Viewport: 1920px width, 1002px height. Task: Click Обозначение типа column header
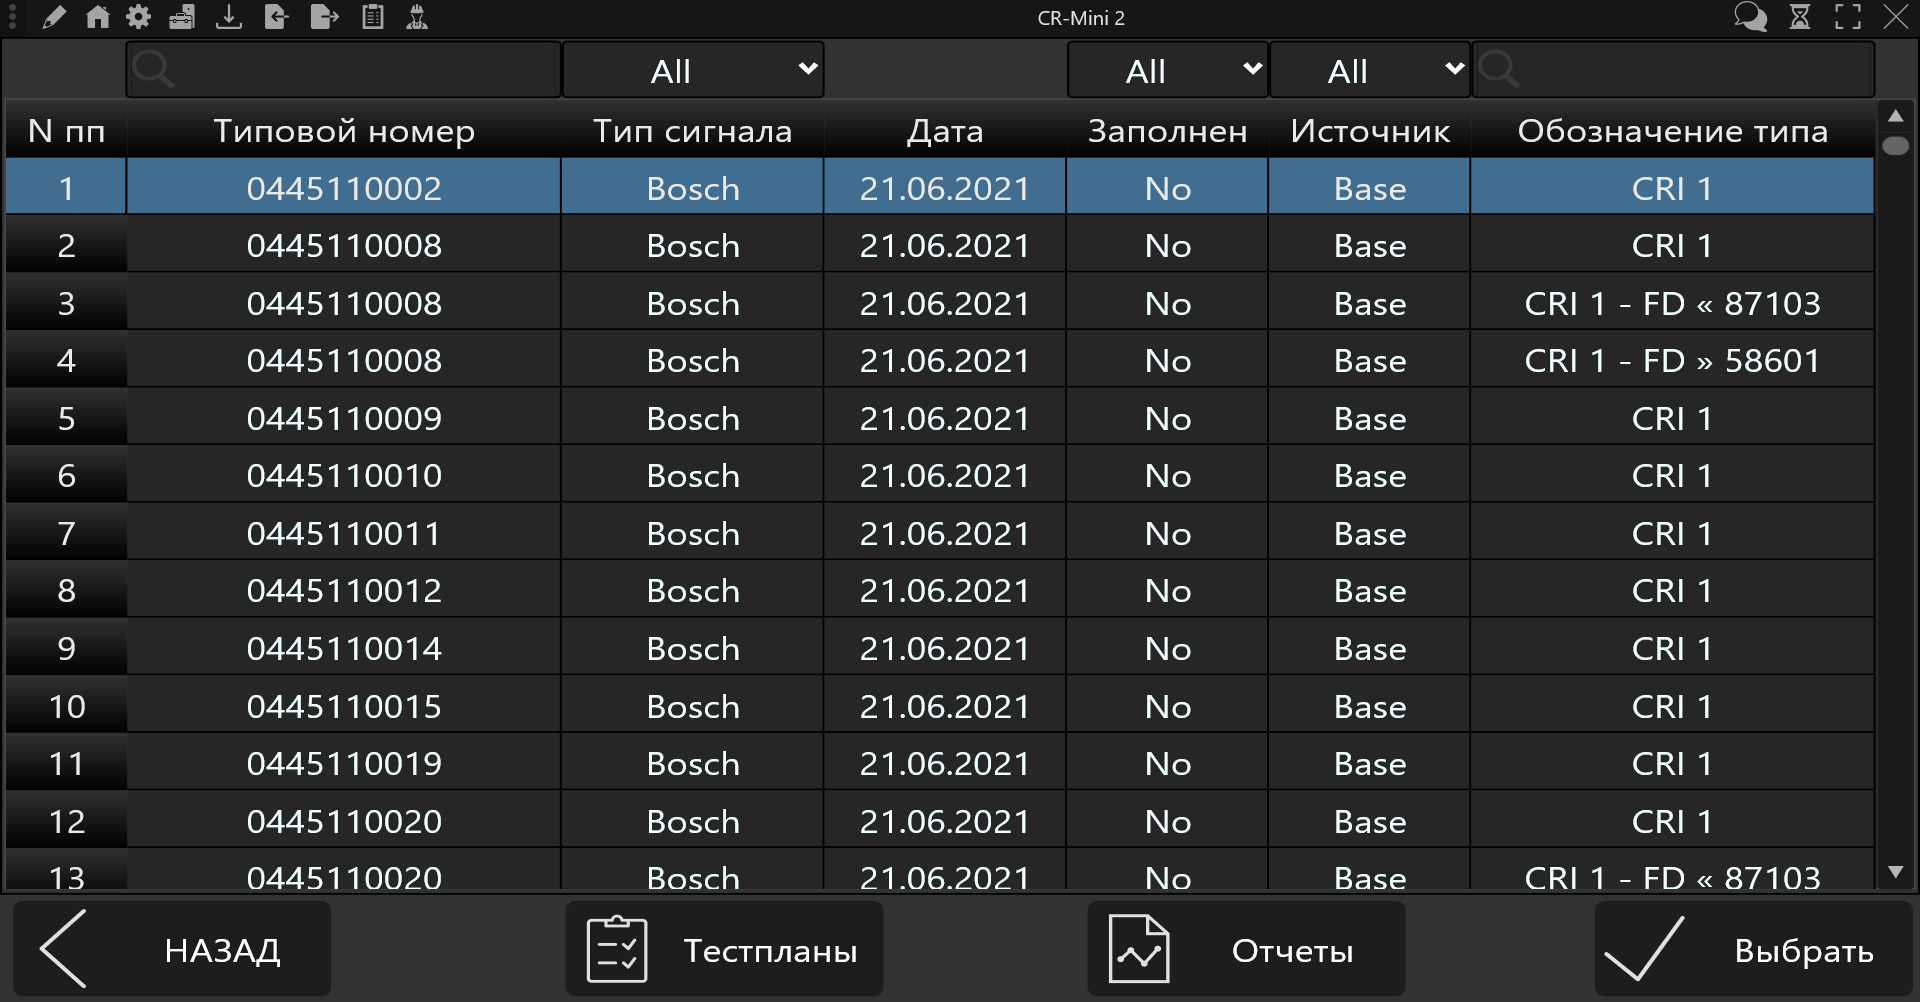click(1673, 131)
